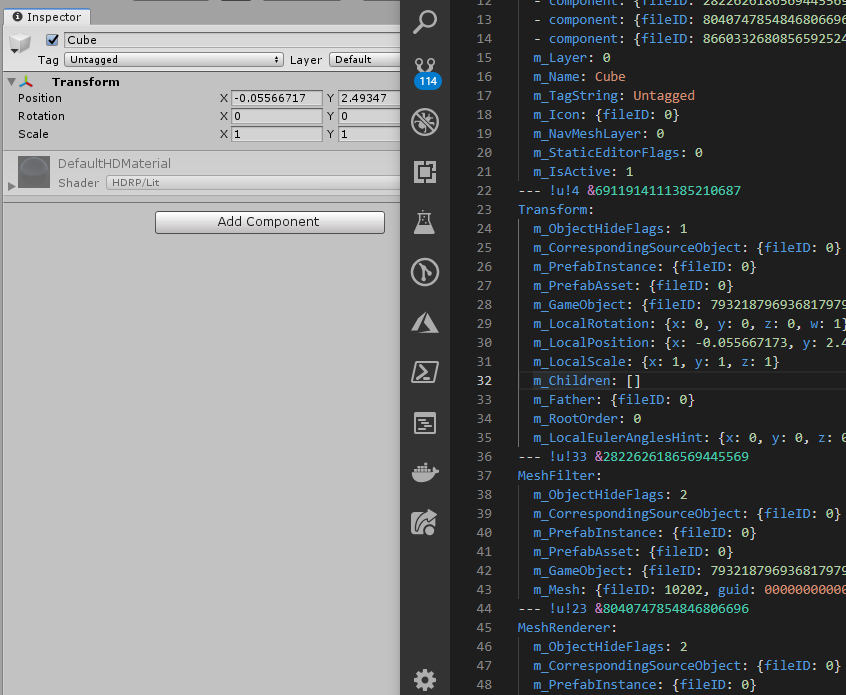Image resolution: width=846 pixels, height=695 pixels.
Task: Open the Live Share icon
Action: 425,522
